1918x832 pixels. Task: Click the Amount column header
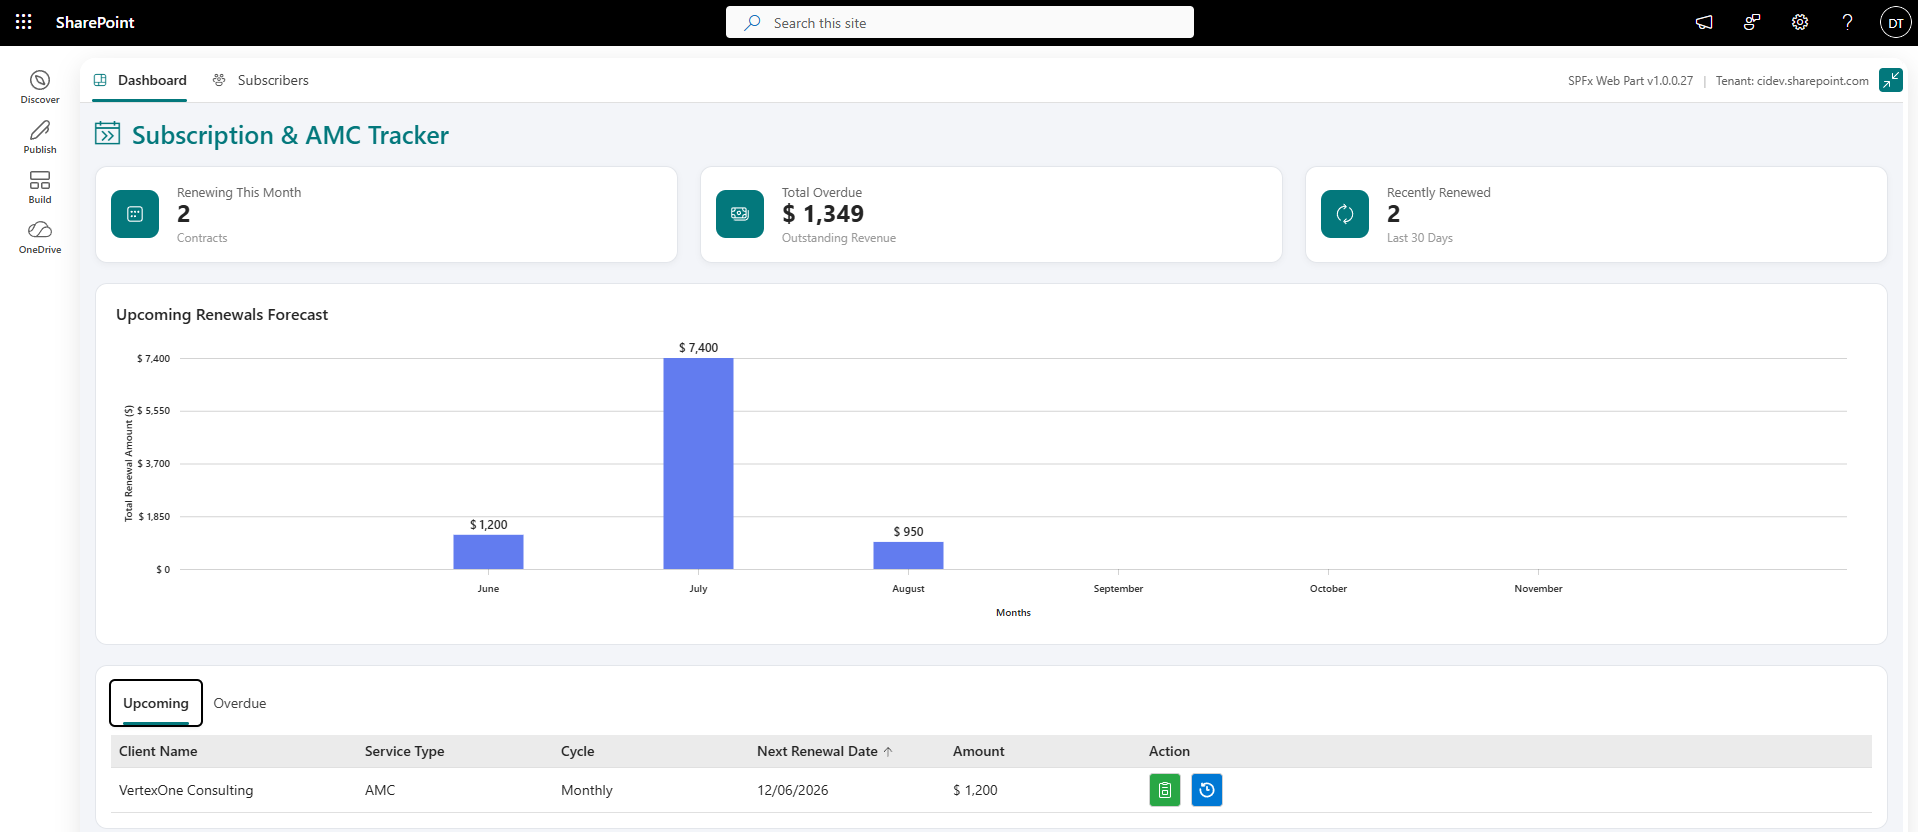coord(978,751)
